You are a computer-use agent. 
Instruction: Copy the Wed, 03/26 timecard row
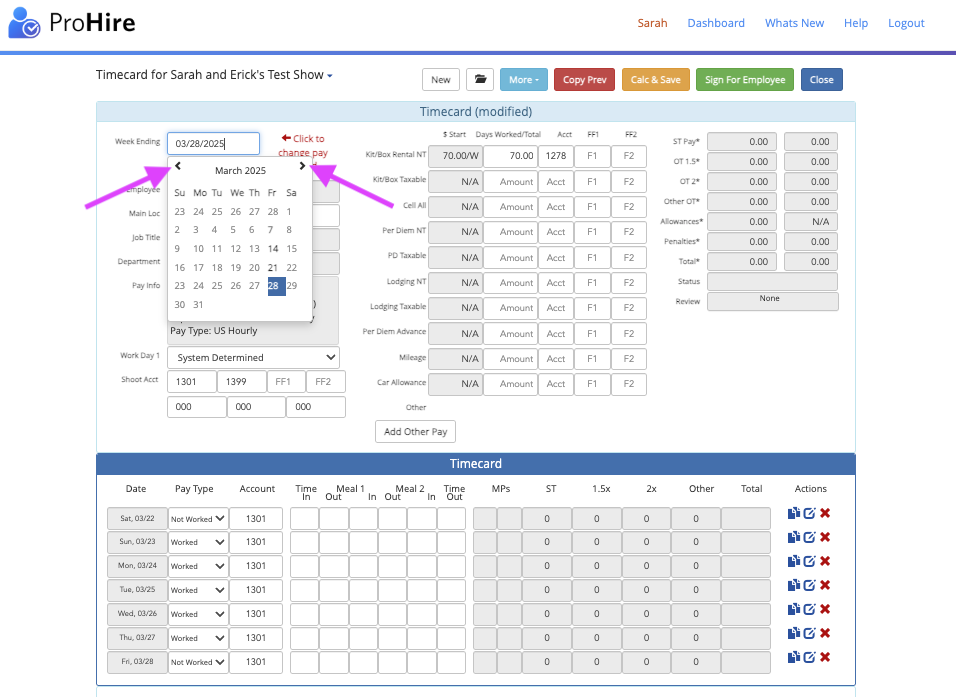pos(794,609)
